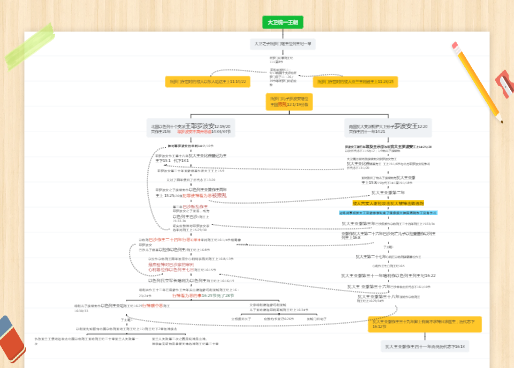
Task: Click the large red text in the left branch
Action: click(204, 196)
